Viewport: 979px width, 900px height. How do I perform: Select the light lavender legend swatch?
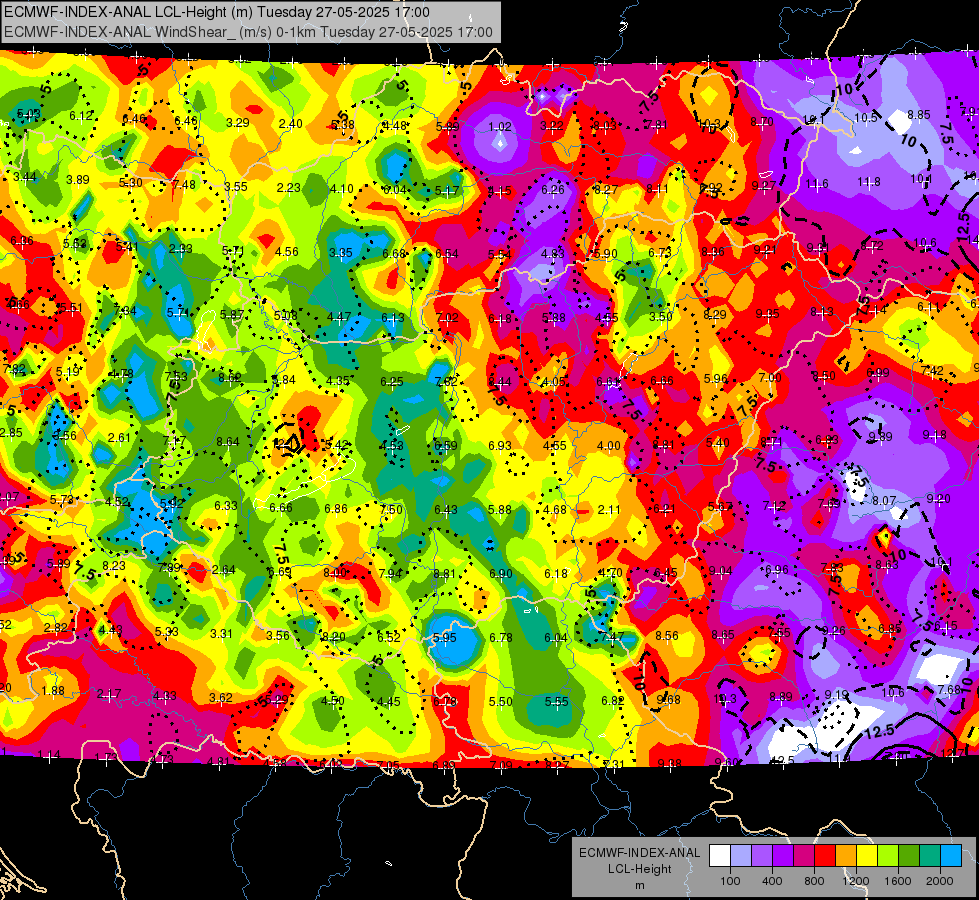(741, 856)
